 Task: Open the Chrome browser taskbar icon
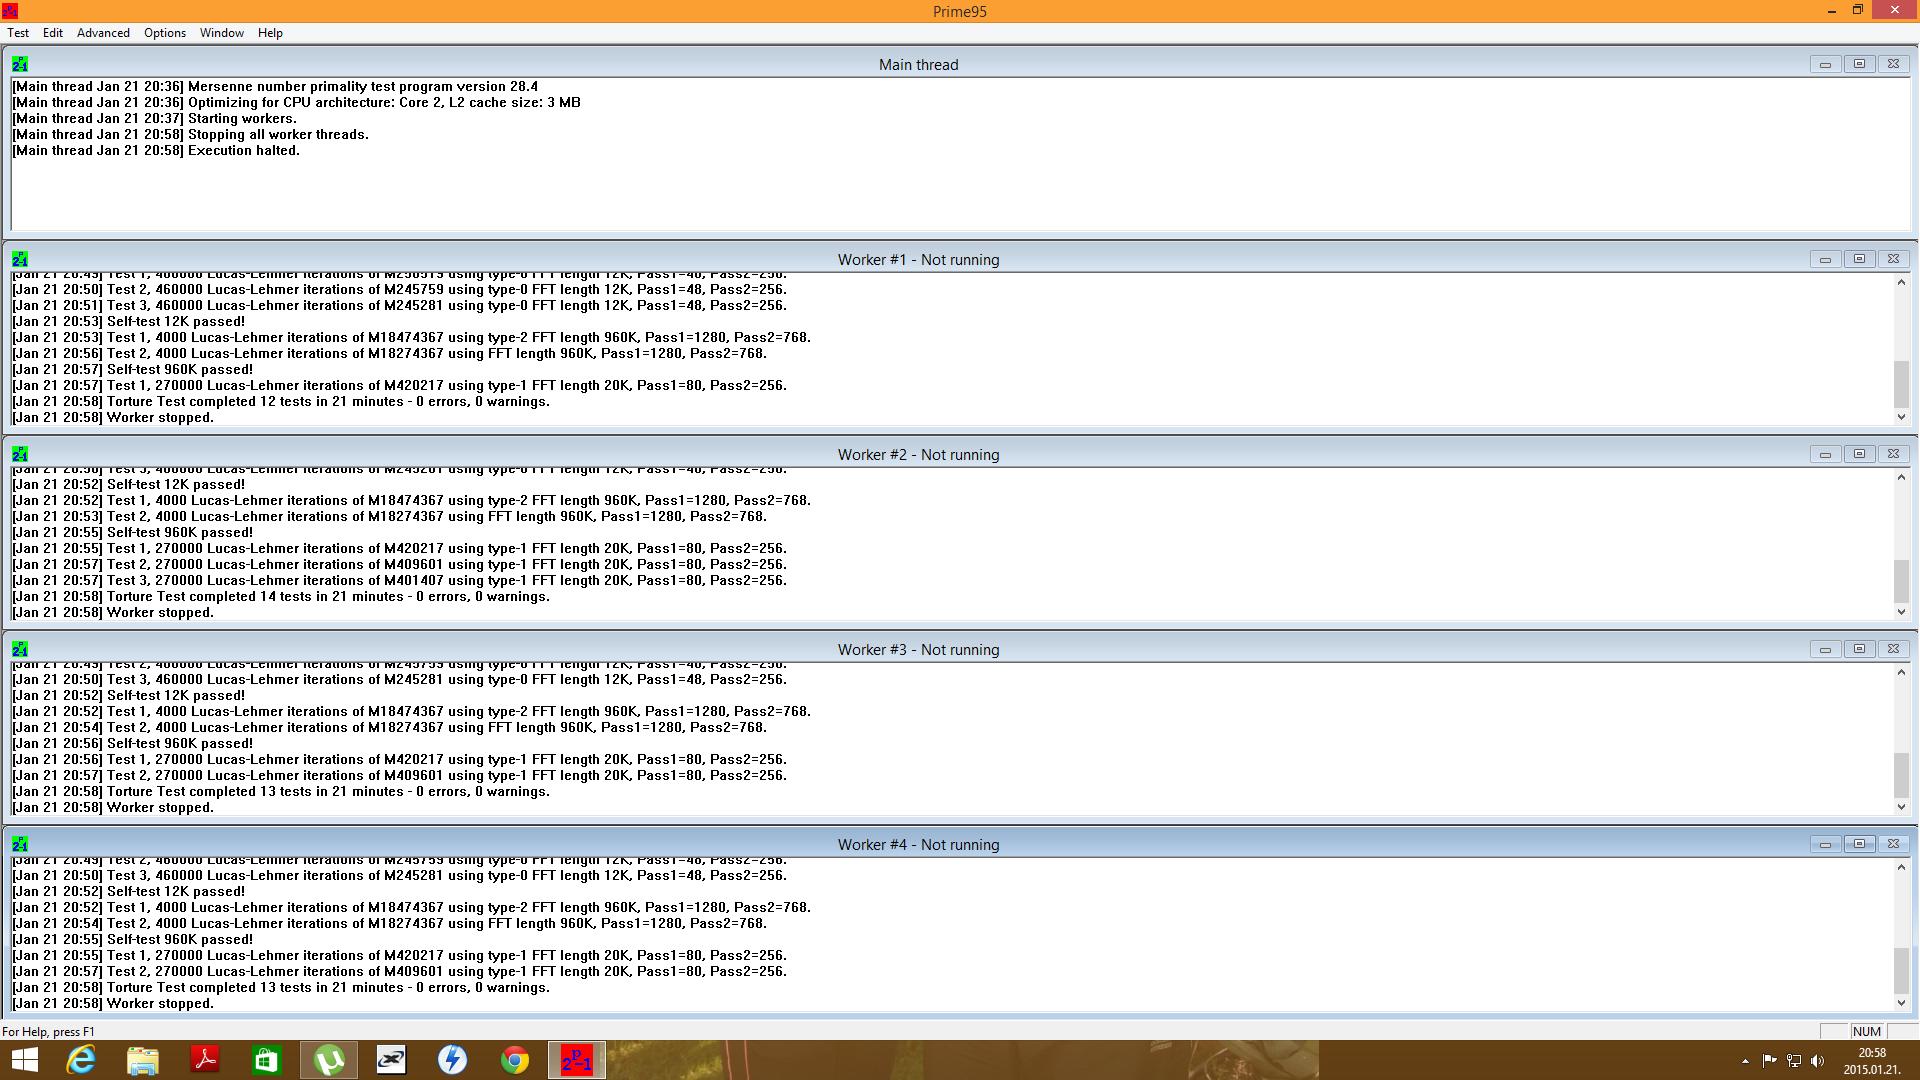(515, 1060)
